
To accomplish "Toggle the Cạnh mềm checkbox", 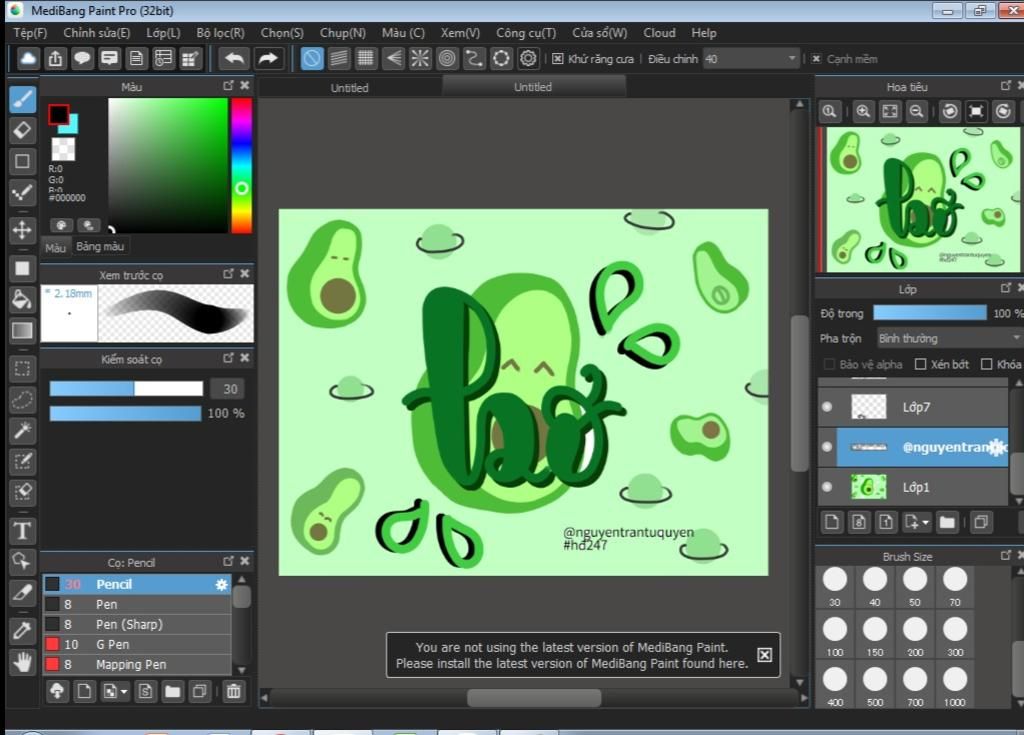I will tap(816, 59).
